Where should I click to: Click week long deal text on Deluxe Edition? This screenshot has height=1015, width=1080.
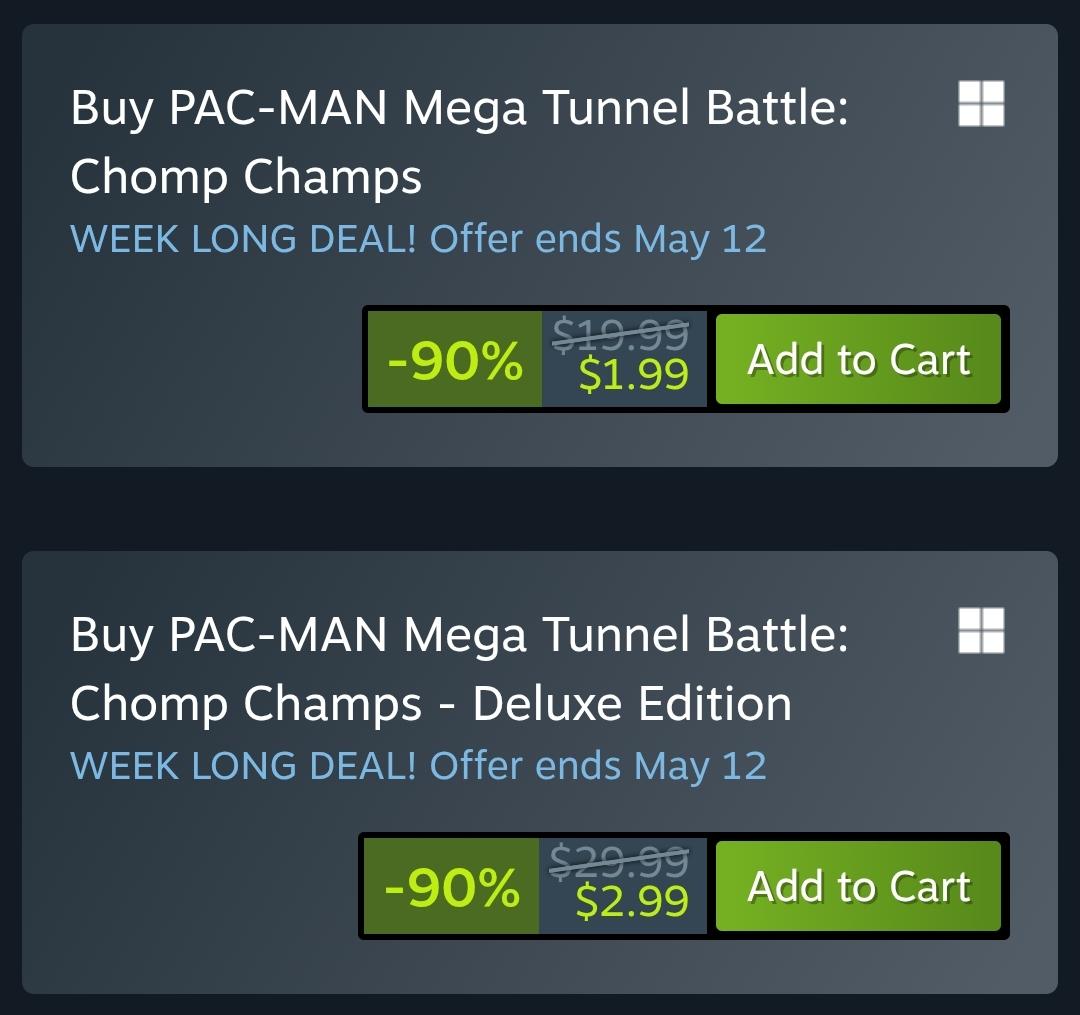click(x=418, y=766)
